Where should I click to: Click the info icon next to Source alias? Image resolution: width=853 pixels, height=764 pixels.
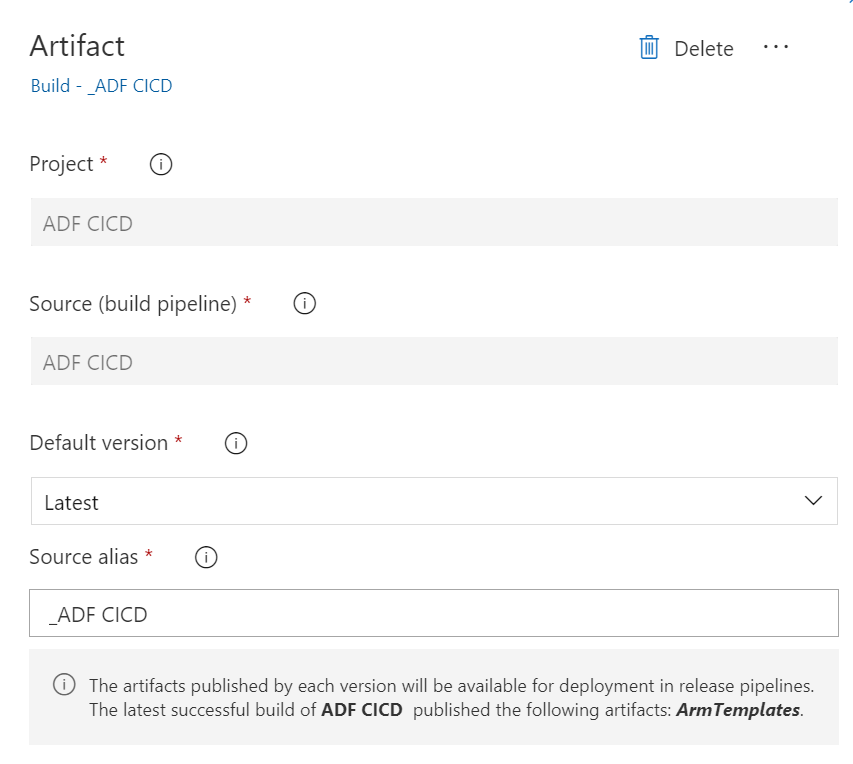pyautogui.click(x=206, y=558)
